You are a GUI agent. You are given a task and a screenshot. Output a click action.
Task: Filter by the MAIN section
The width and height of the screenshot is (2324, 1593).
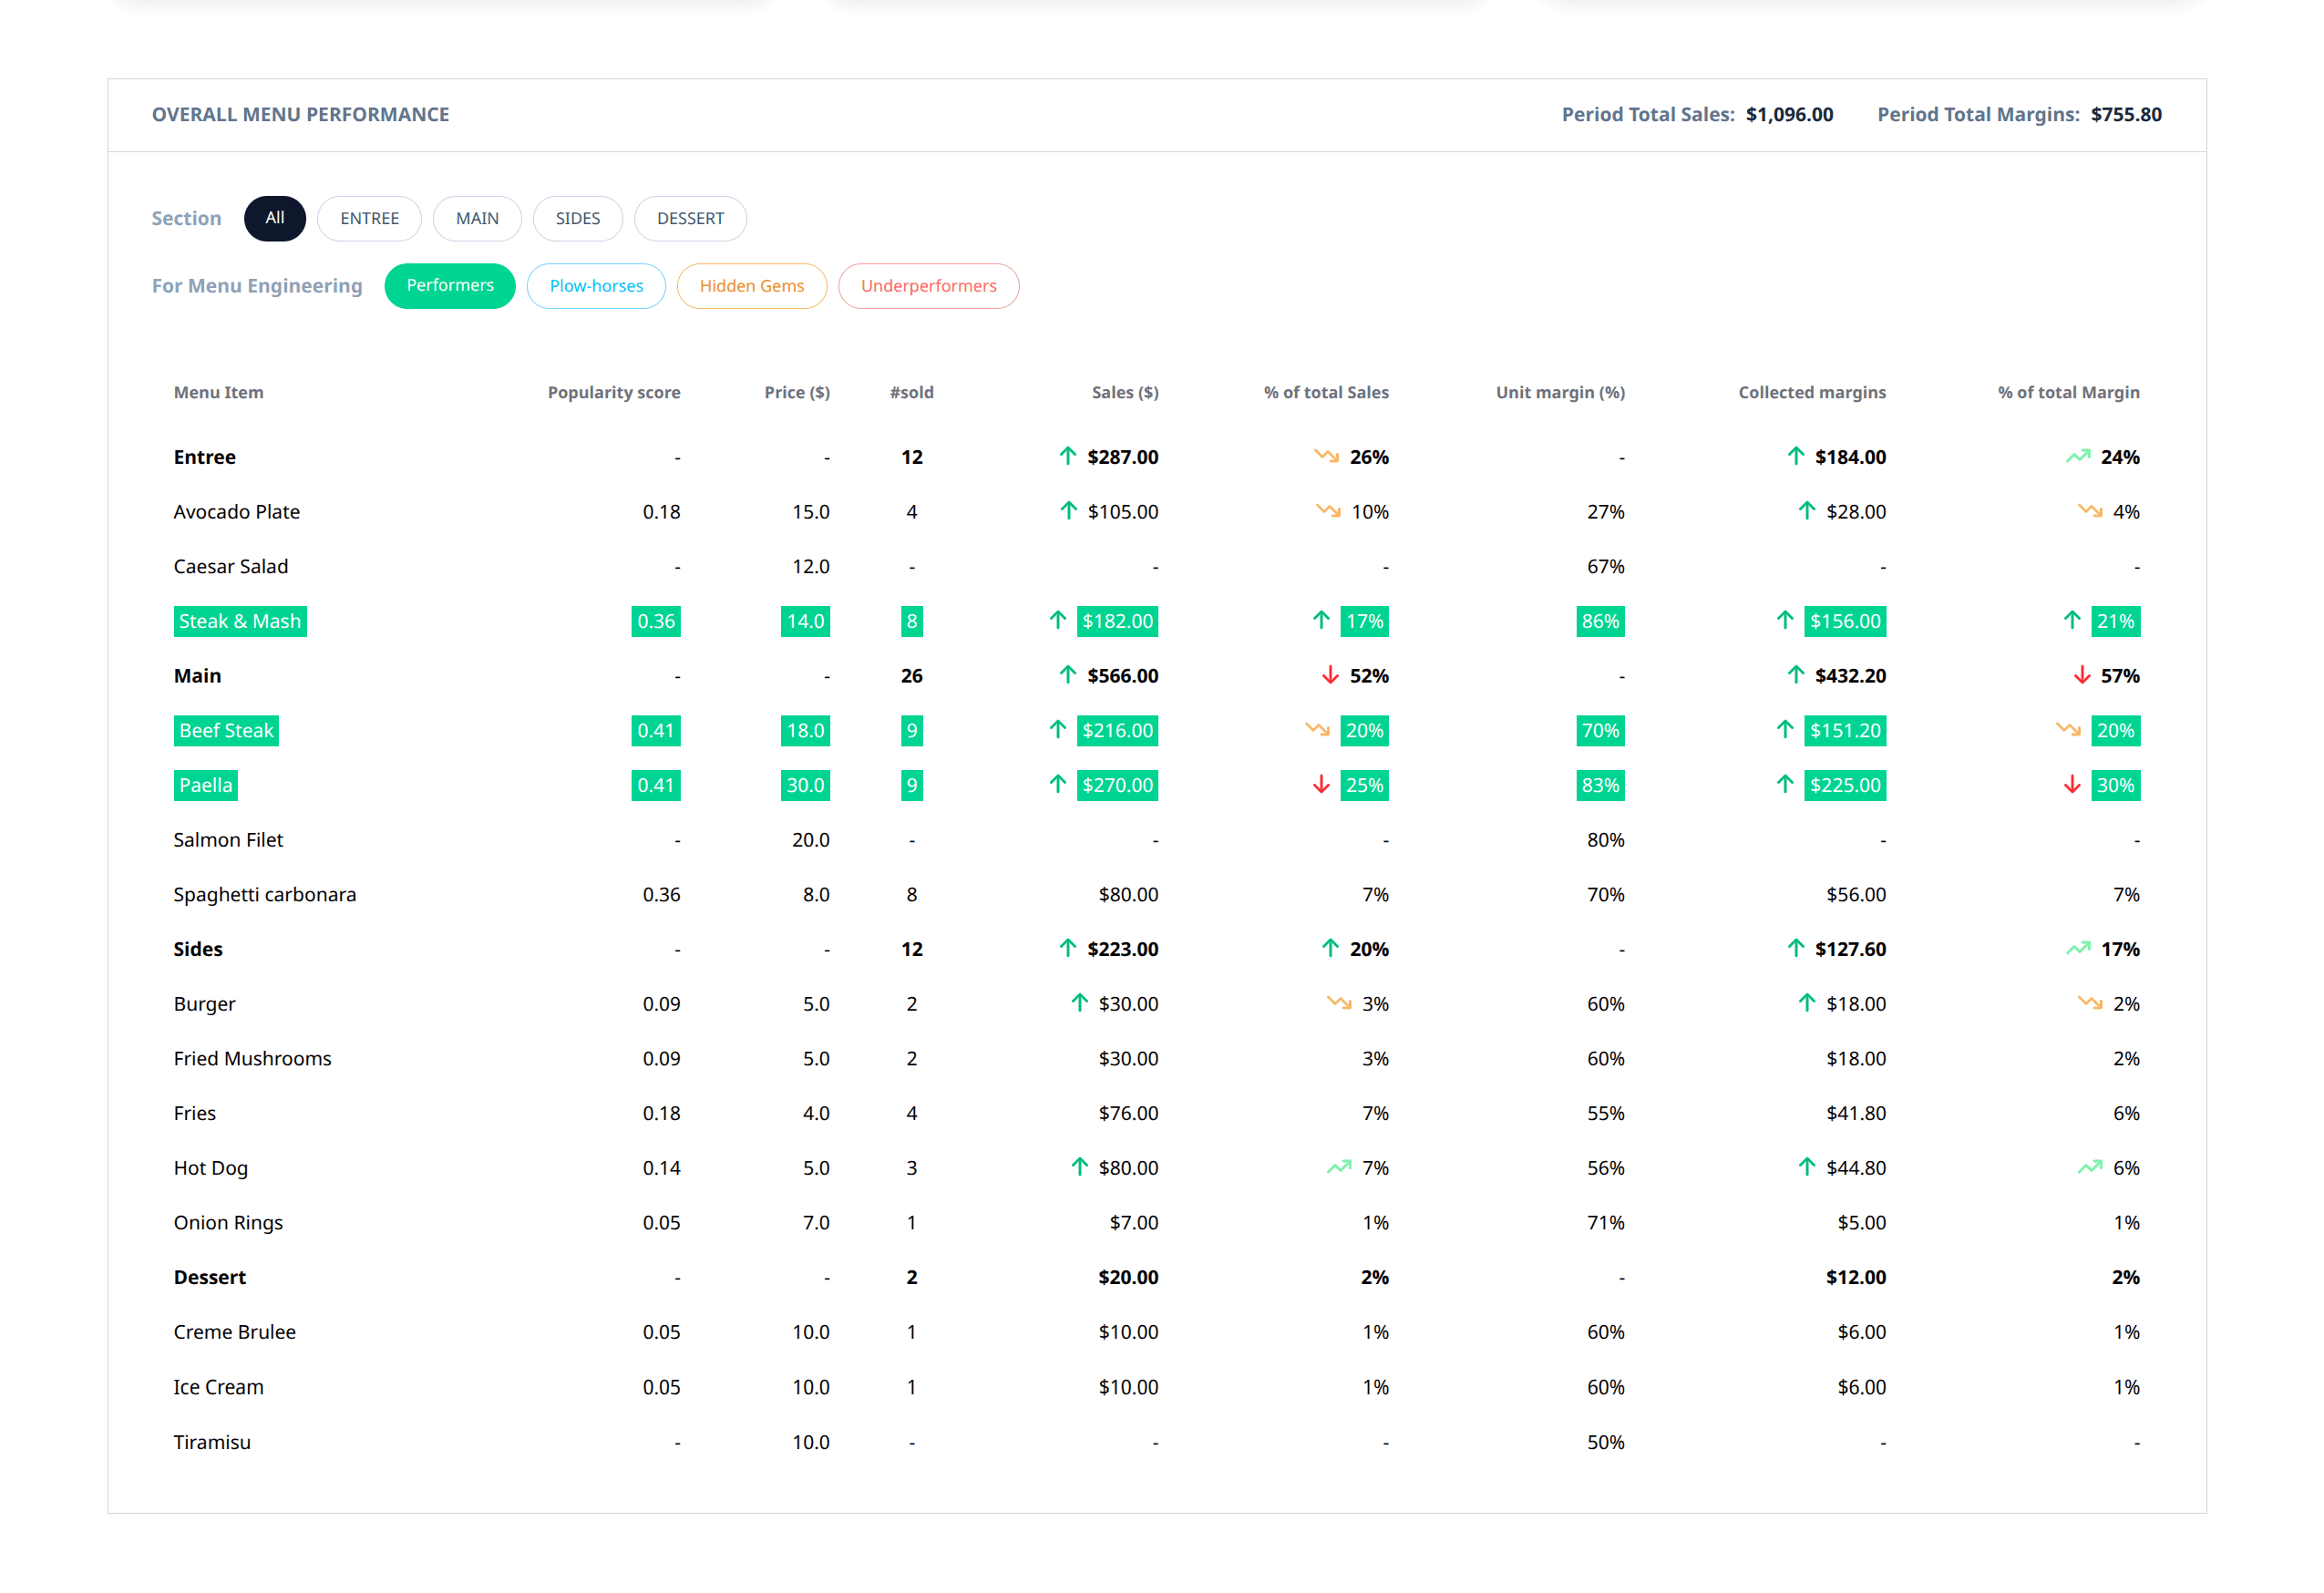(x=477, y=218)
